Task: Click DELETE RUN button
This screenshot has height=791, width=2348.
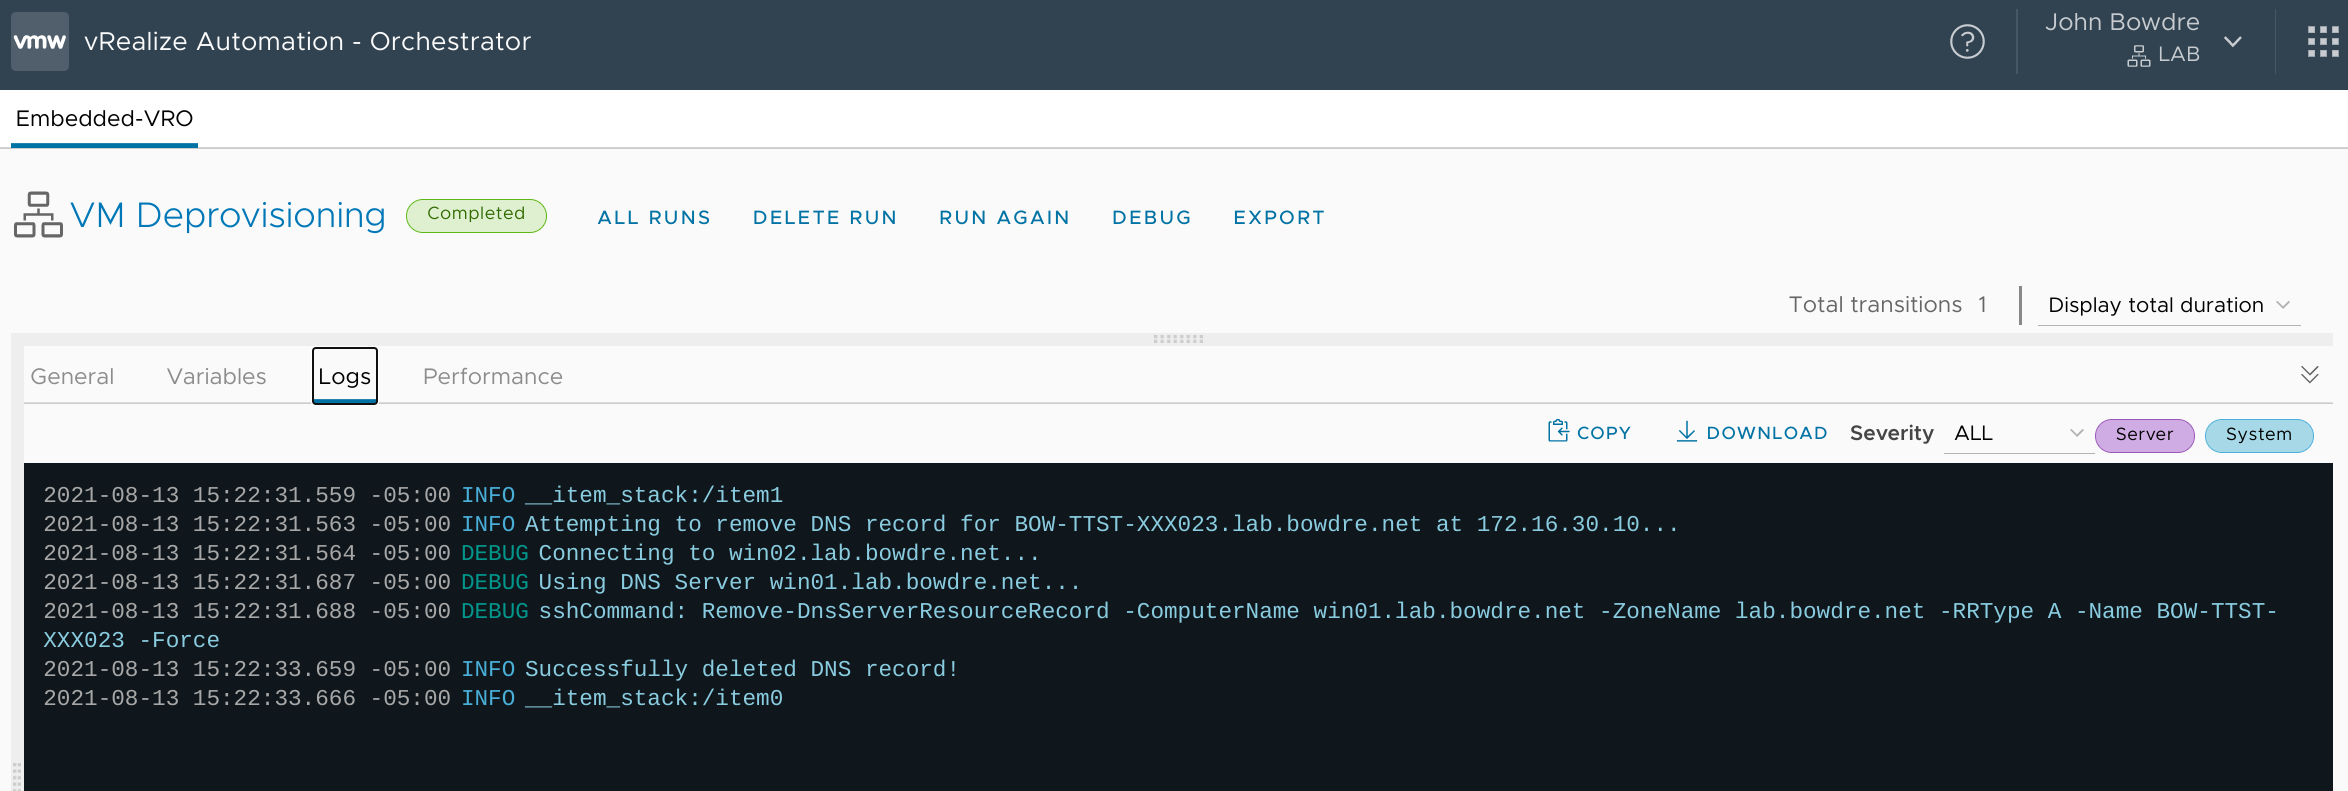Action: [824, 217]
